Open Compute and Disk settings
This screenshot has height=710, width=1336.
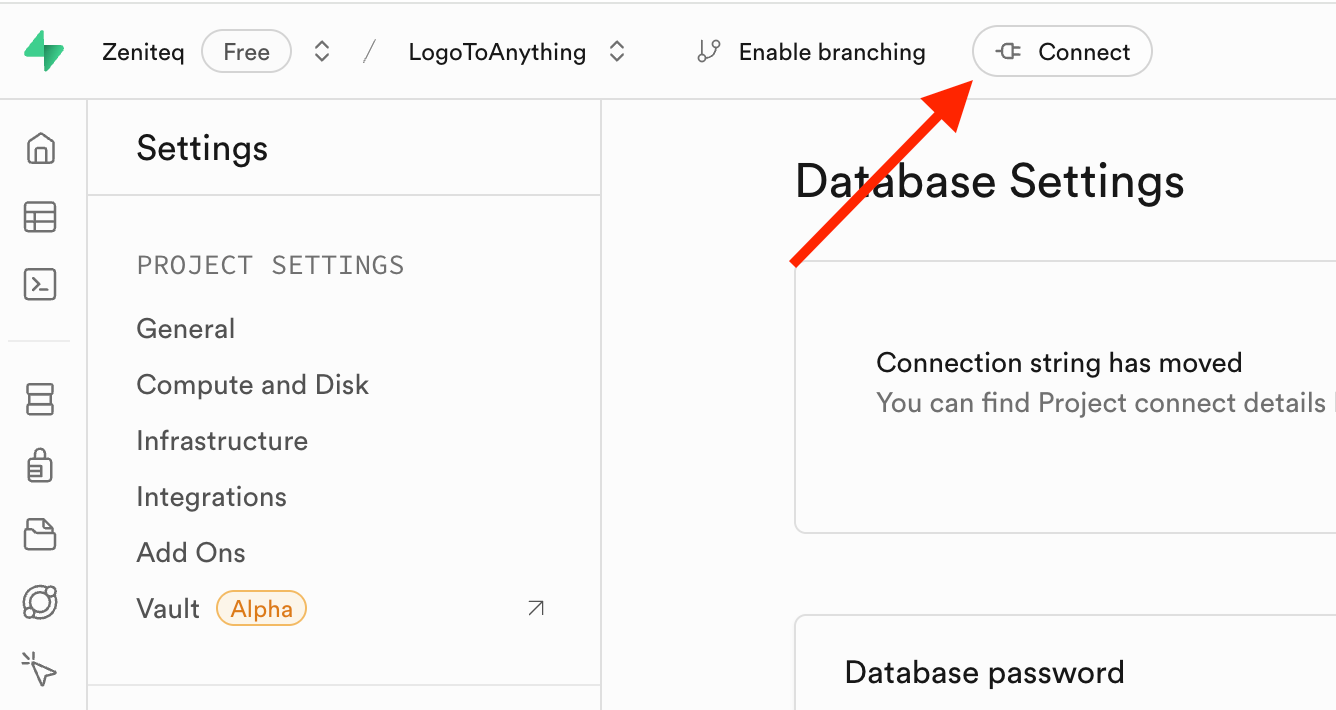[x=252, y=384]
